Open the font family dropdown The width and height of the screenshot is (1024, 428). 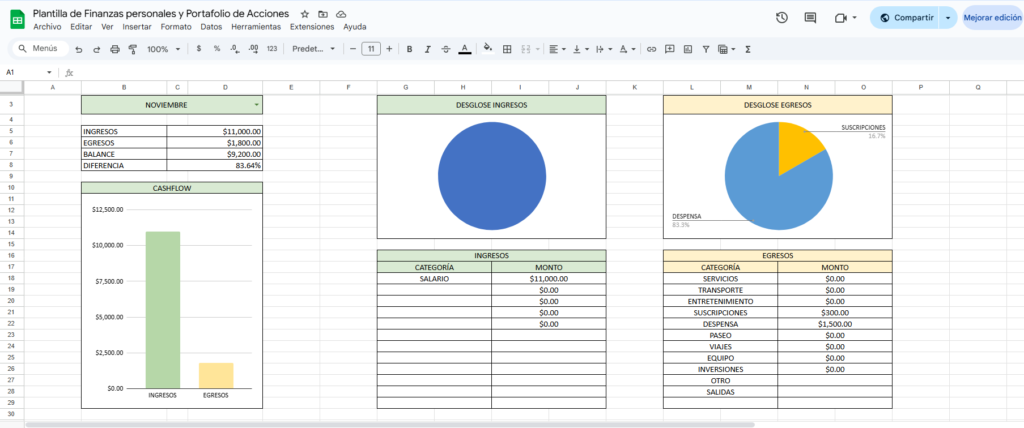(314, 48)
